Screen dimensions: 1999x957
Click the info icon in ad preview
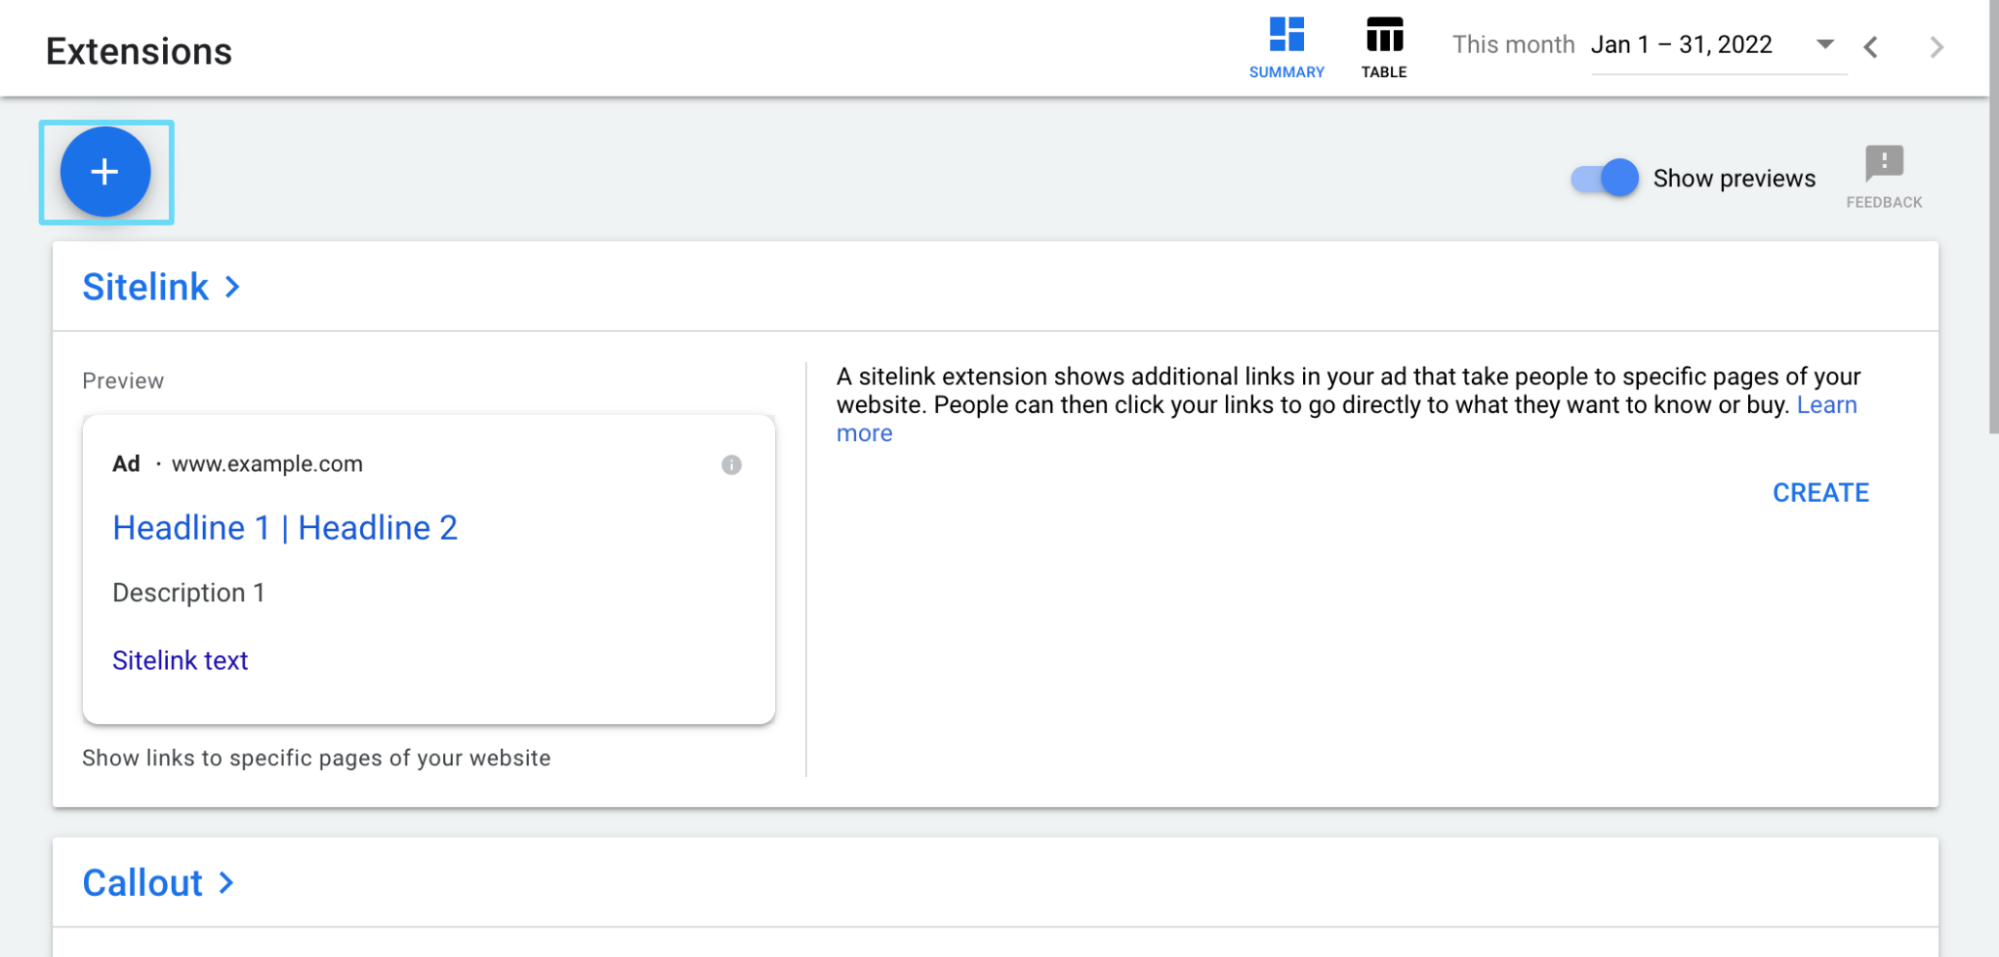[x=731, y=465]
